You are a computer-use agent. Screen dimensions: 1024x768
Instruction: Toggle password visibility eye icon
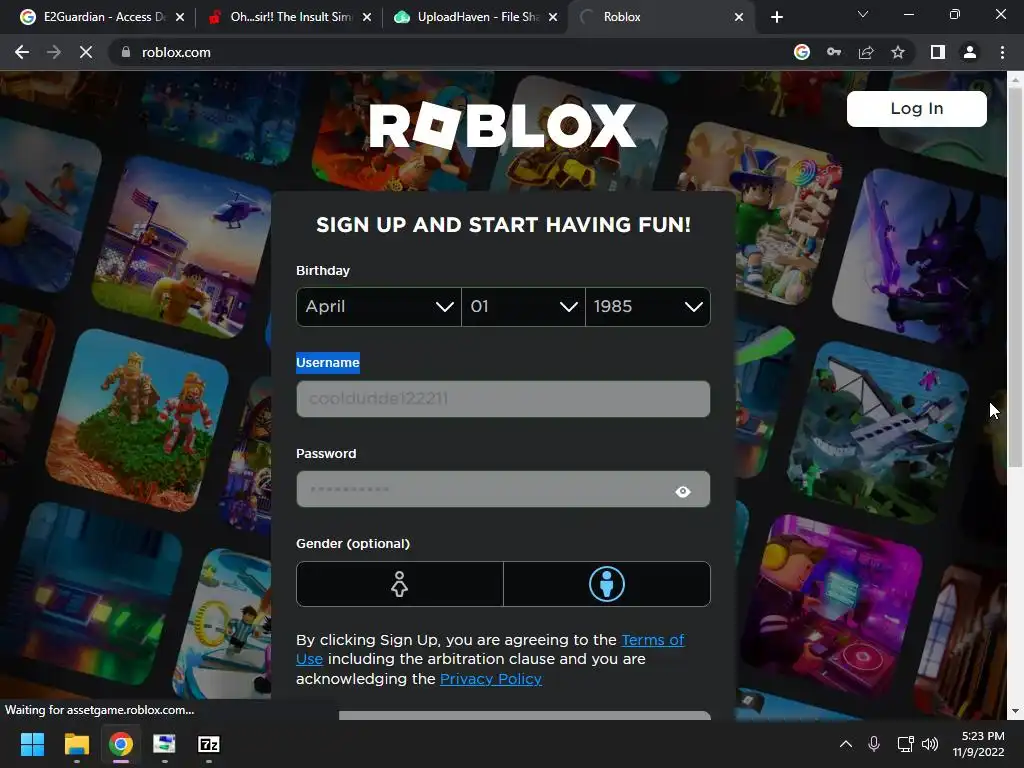point(682,491)
